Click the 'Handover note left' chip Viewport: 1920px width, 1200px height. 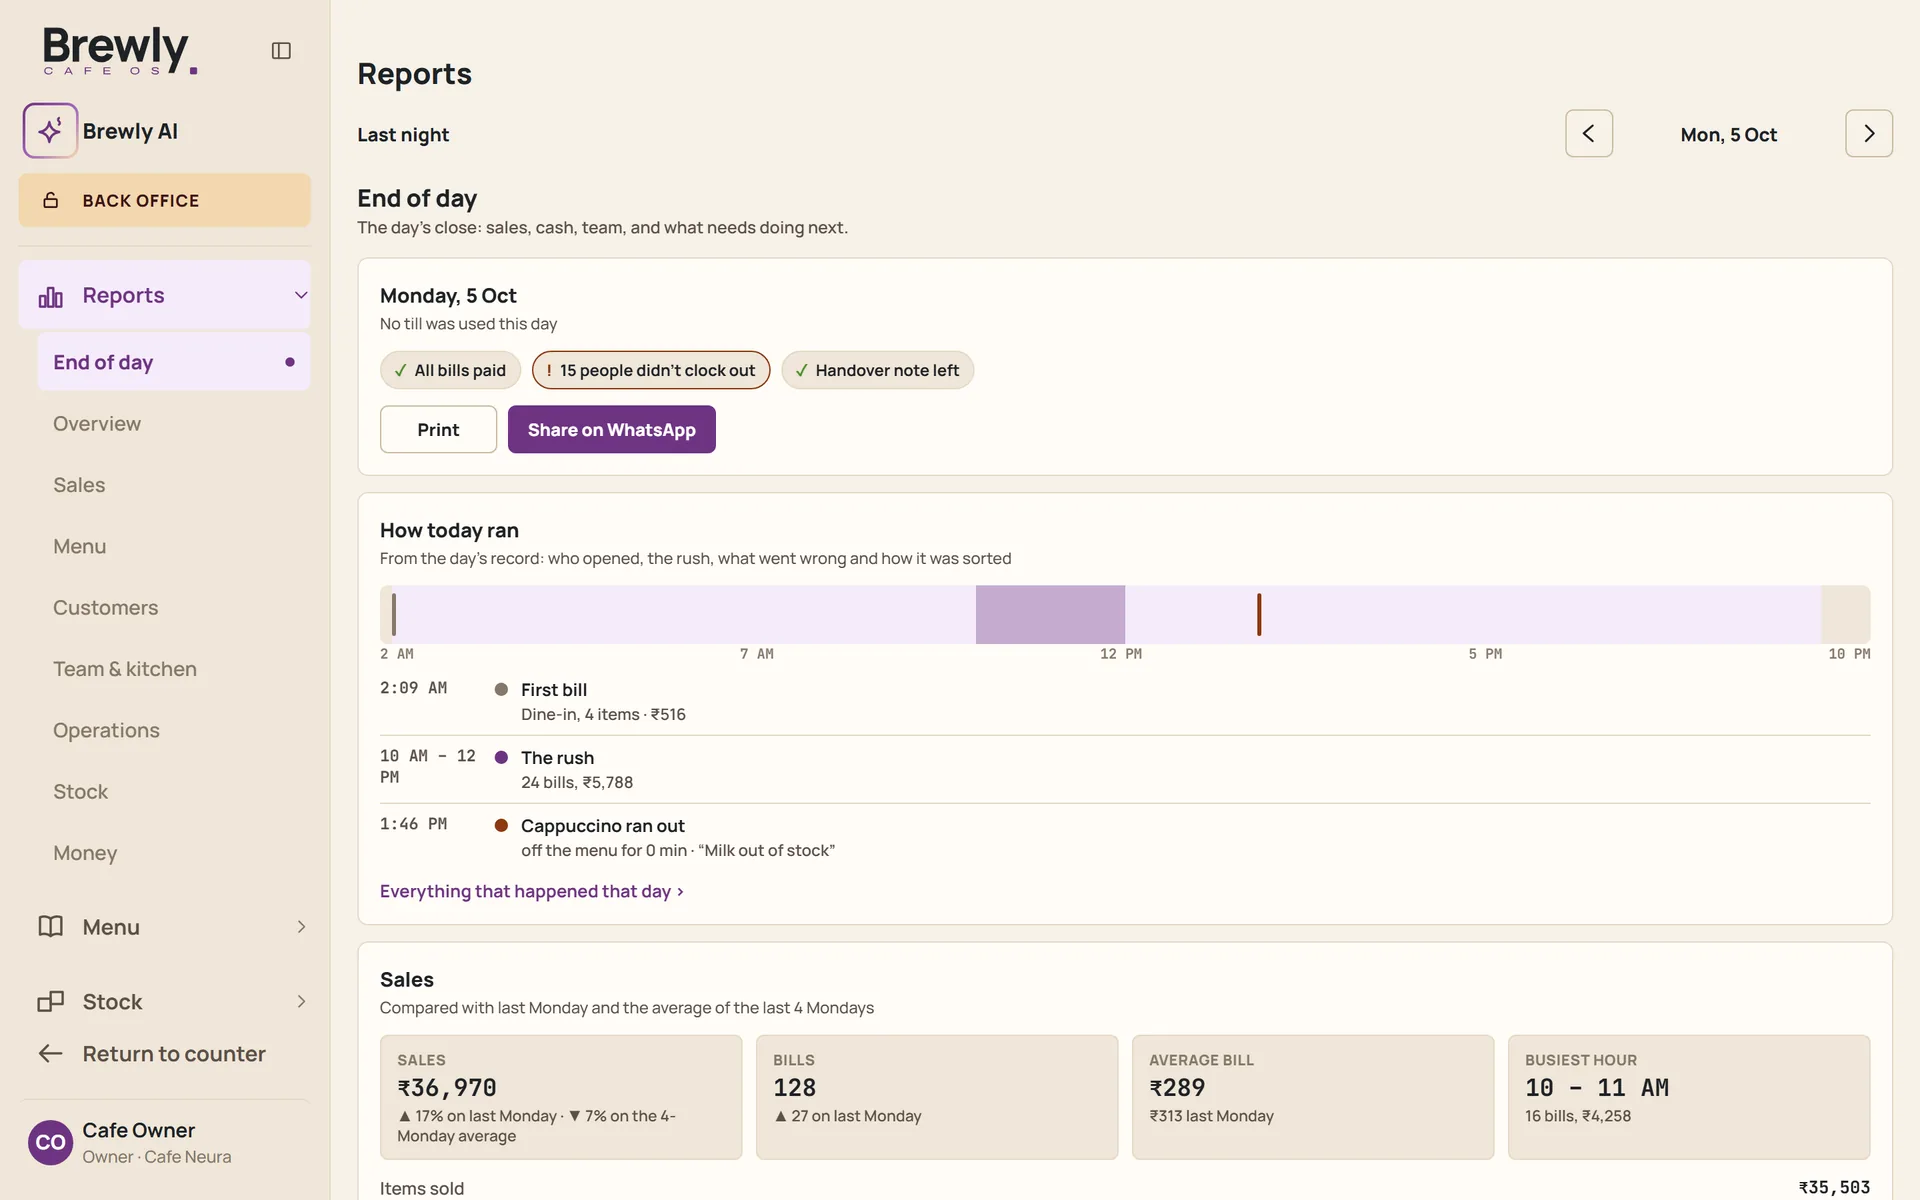click(x=877, y=370)
